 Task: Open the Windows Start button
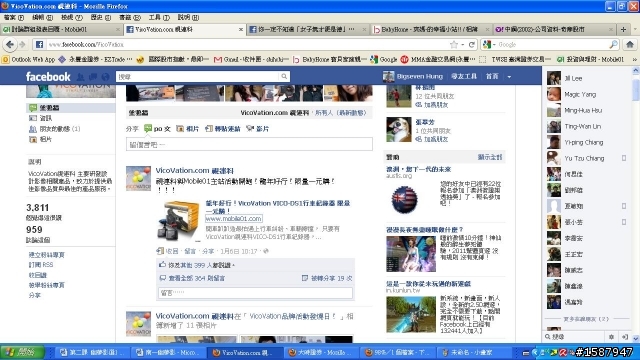tap(22, 352)
